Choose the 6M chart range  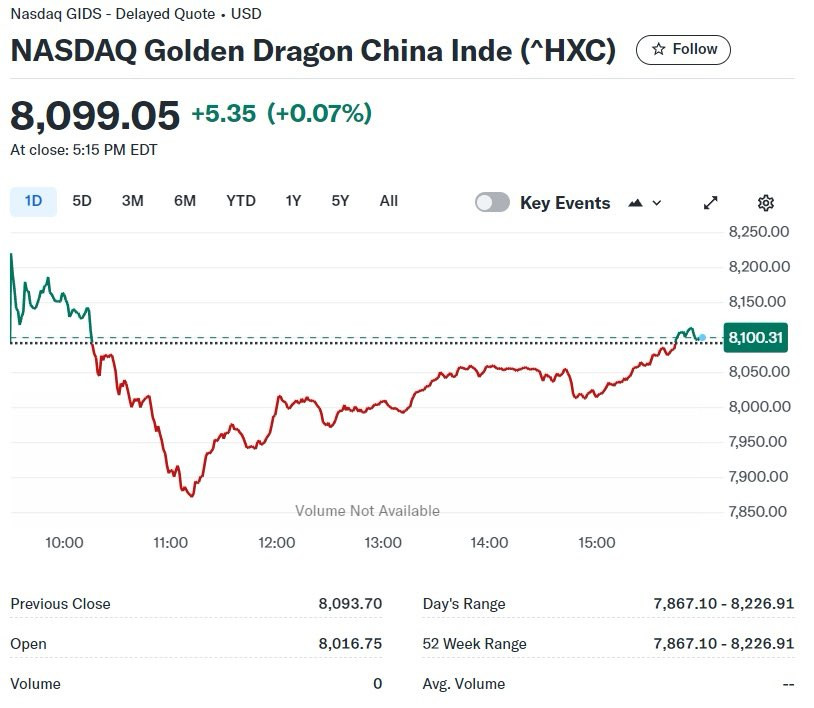click(x=185, y=201)
